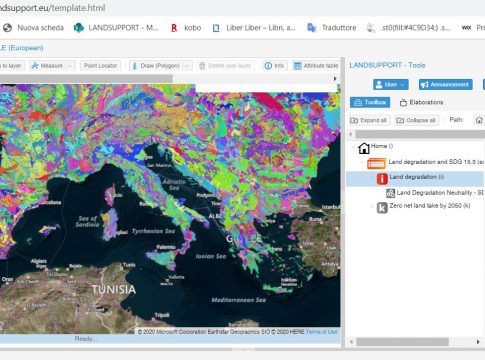
Task: Click the Zero net land take icon
Action: [382, 207]
